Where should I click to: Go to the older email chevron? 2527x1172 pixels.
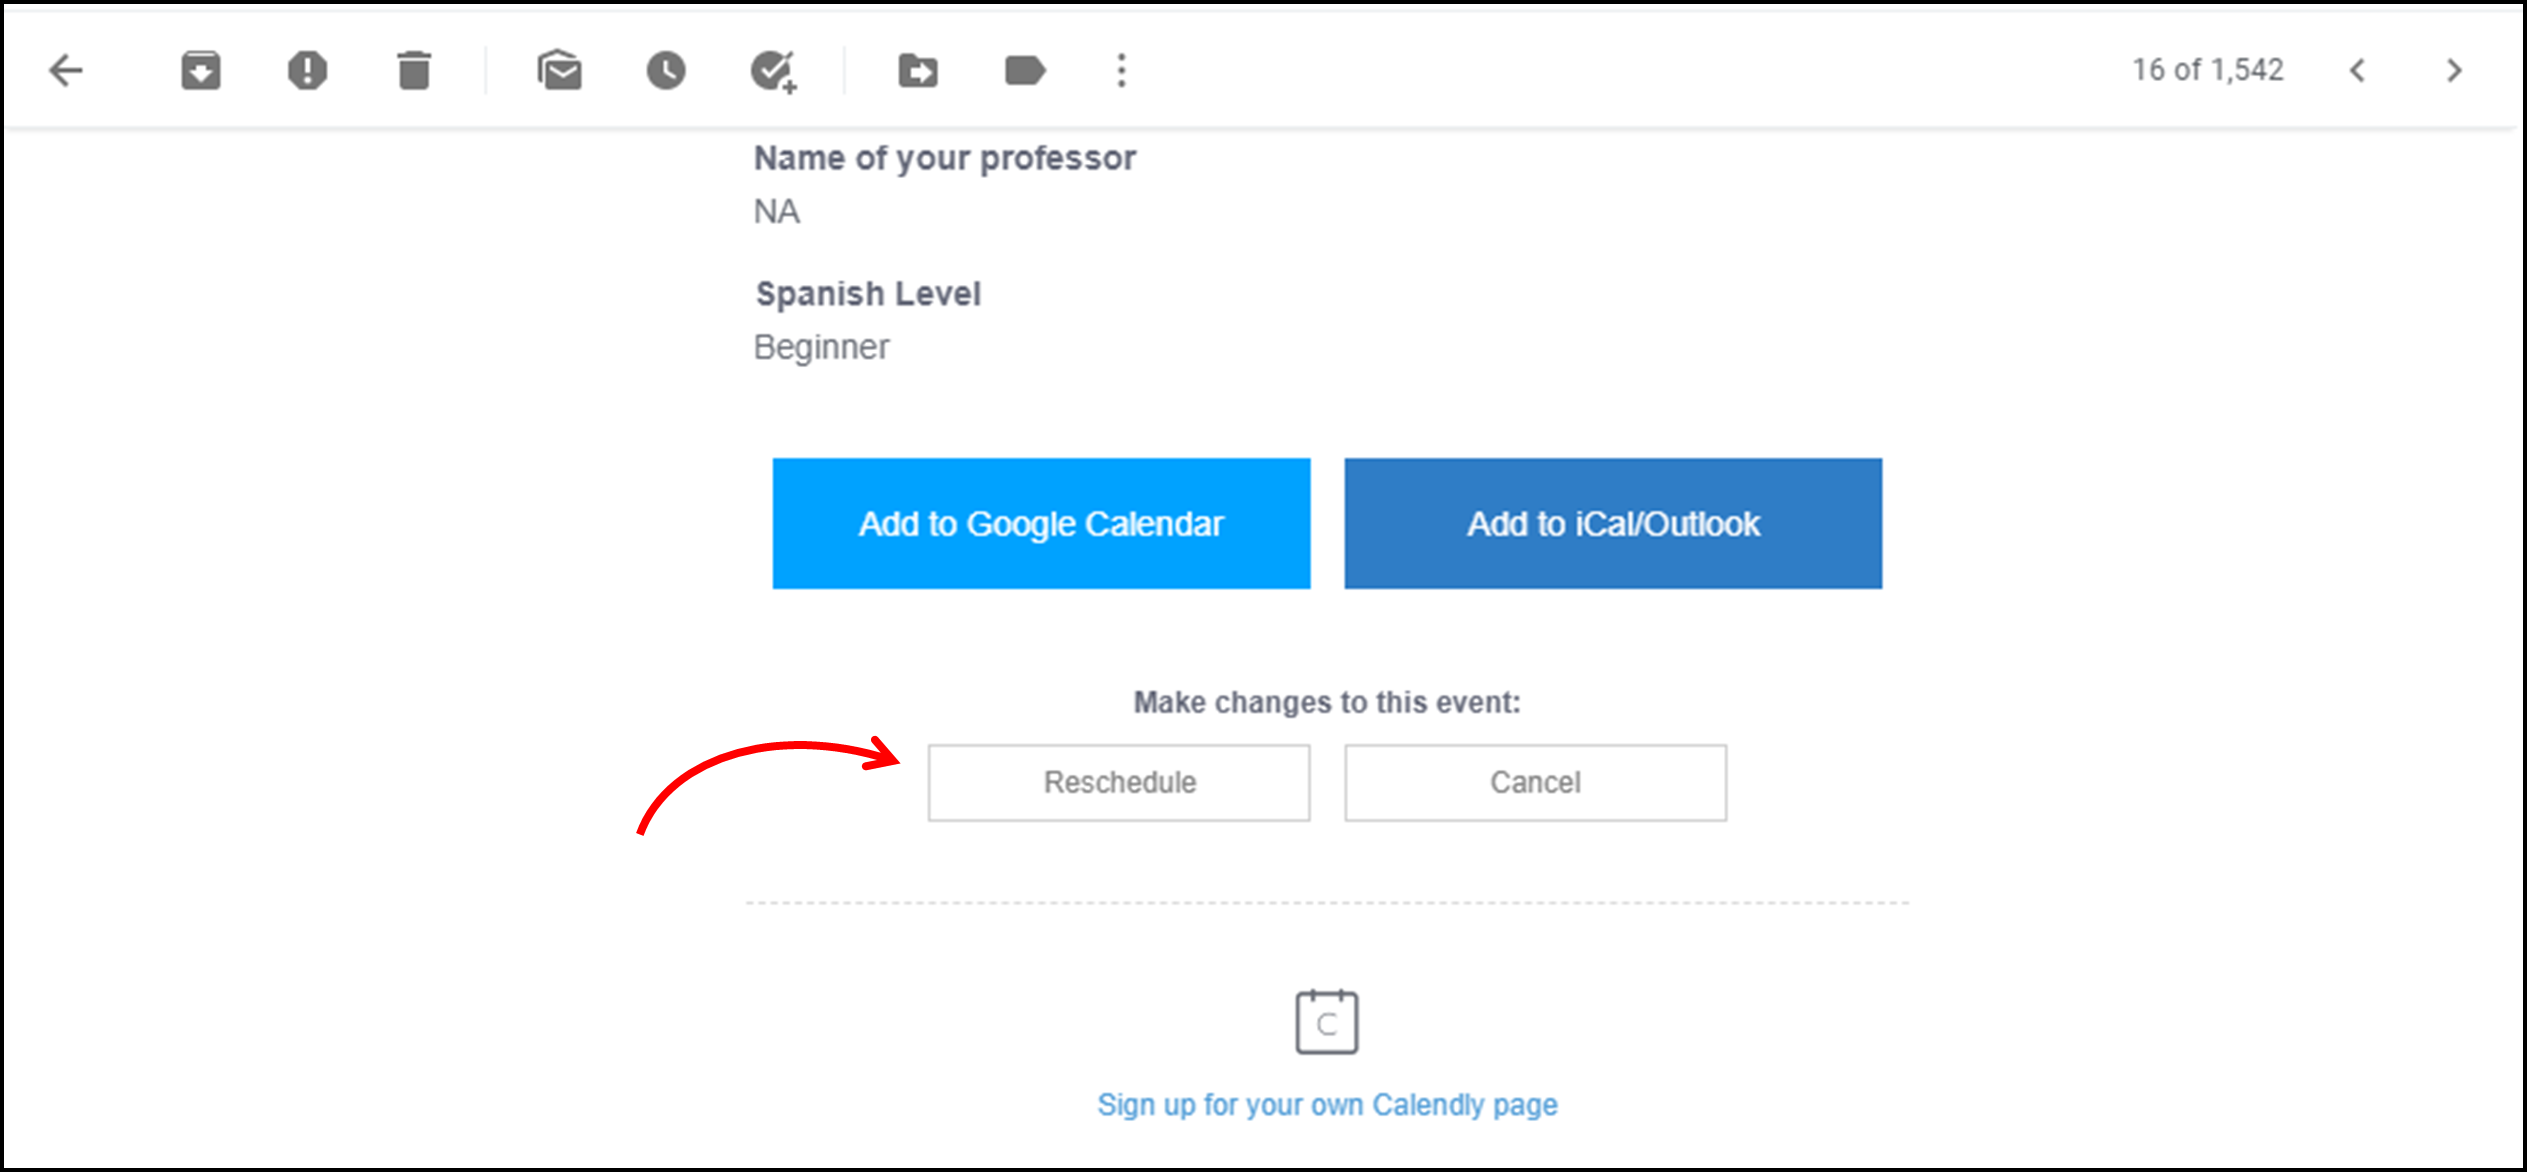click(x=2454, y=70)
